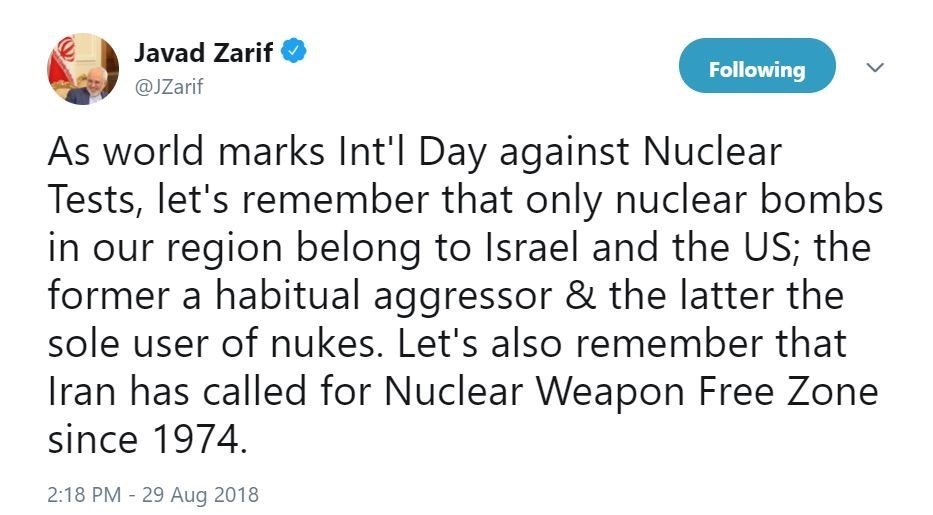The height and width of the screenshot is (515, 933).
Task: Click the phrase 'habitual aggressor'
Action: tap(383, 296)
